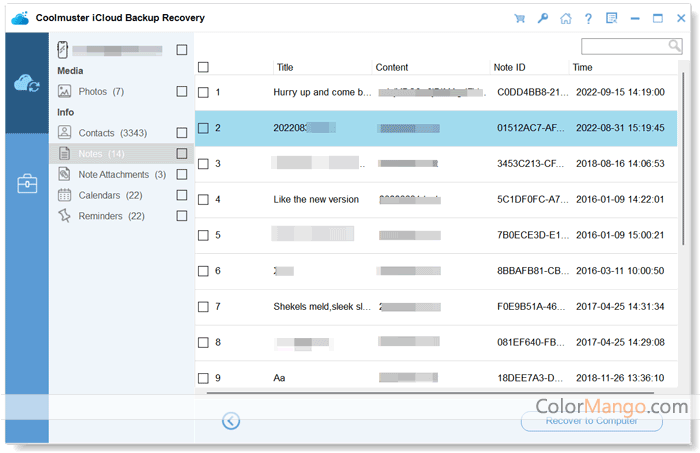Viewport: 700px width, 453px height.
Task: Tick the Contacts category checkbox
Action: coord(181,133)
